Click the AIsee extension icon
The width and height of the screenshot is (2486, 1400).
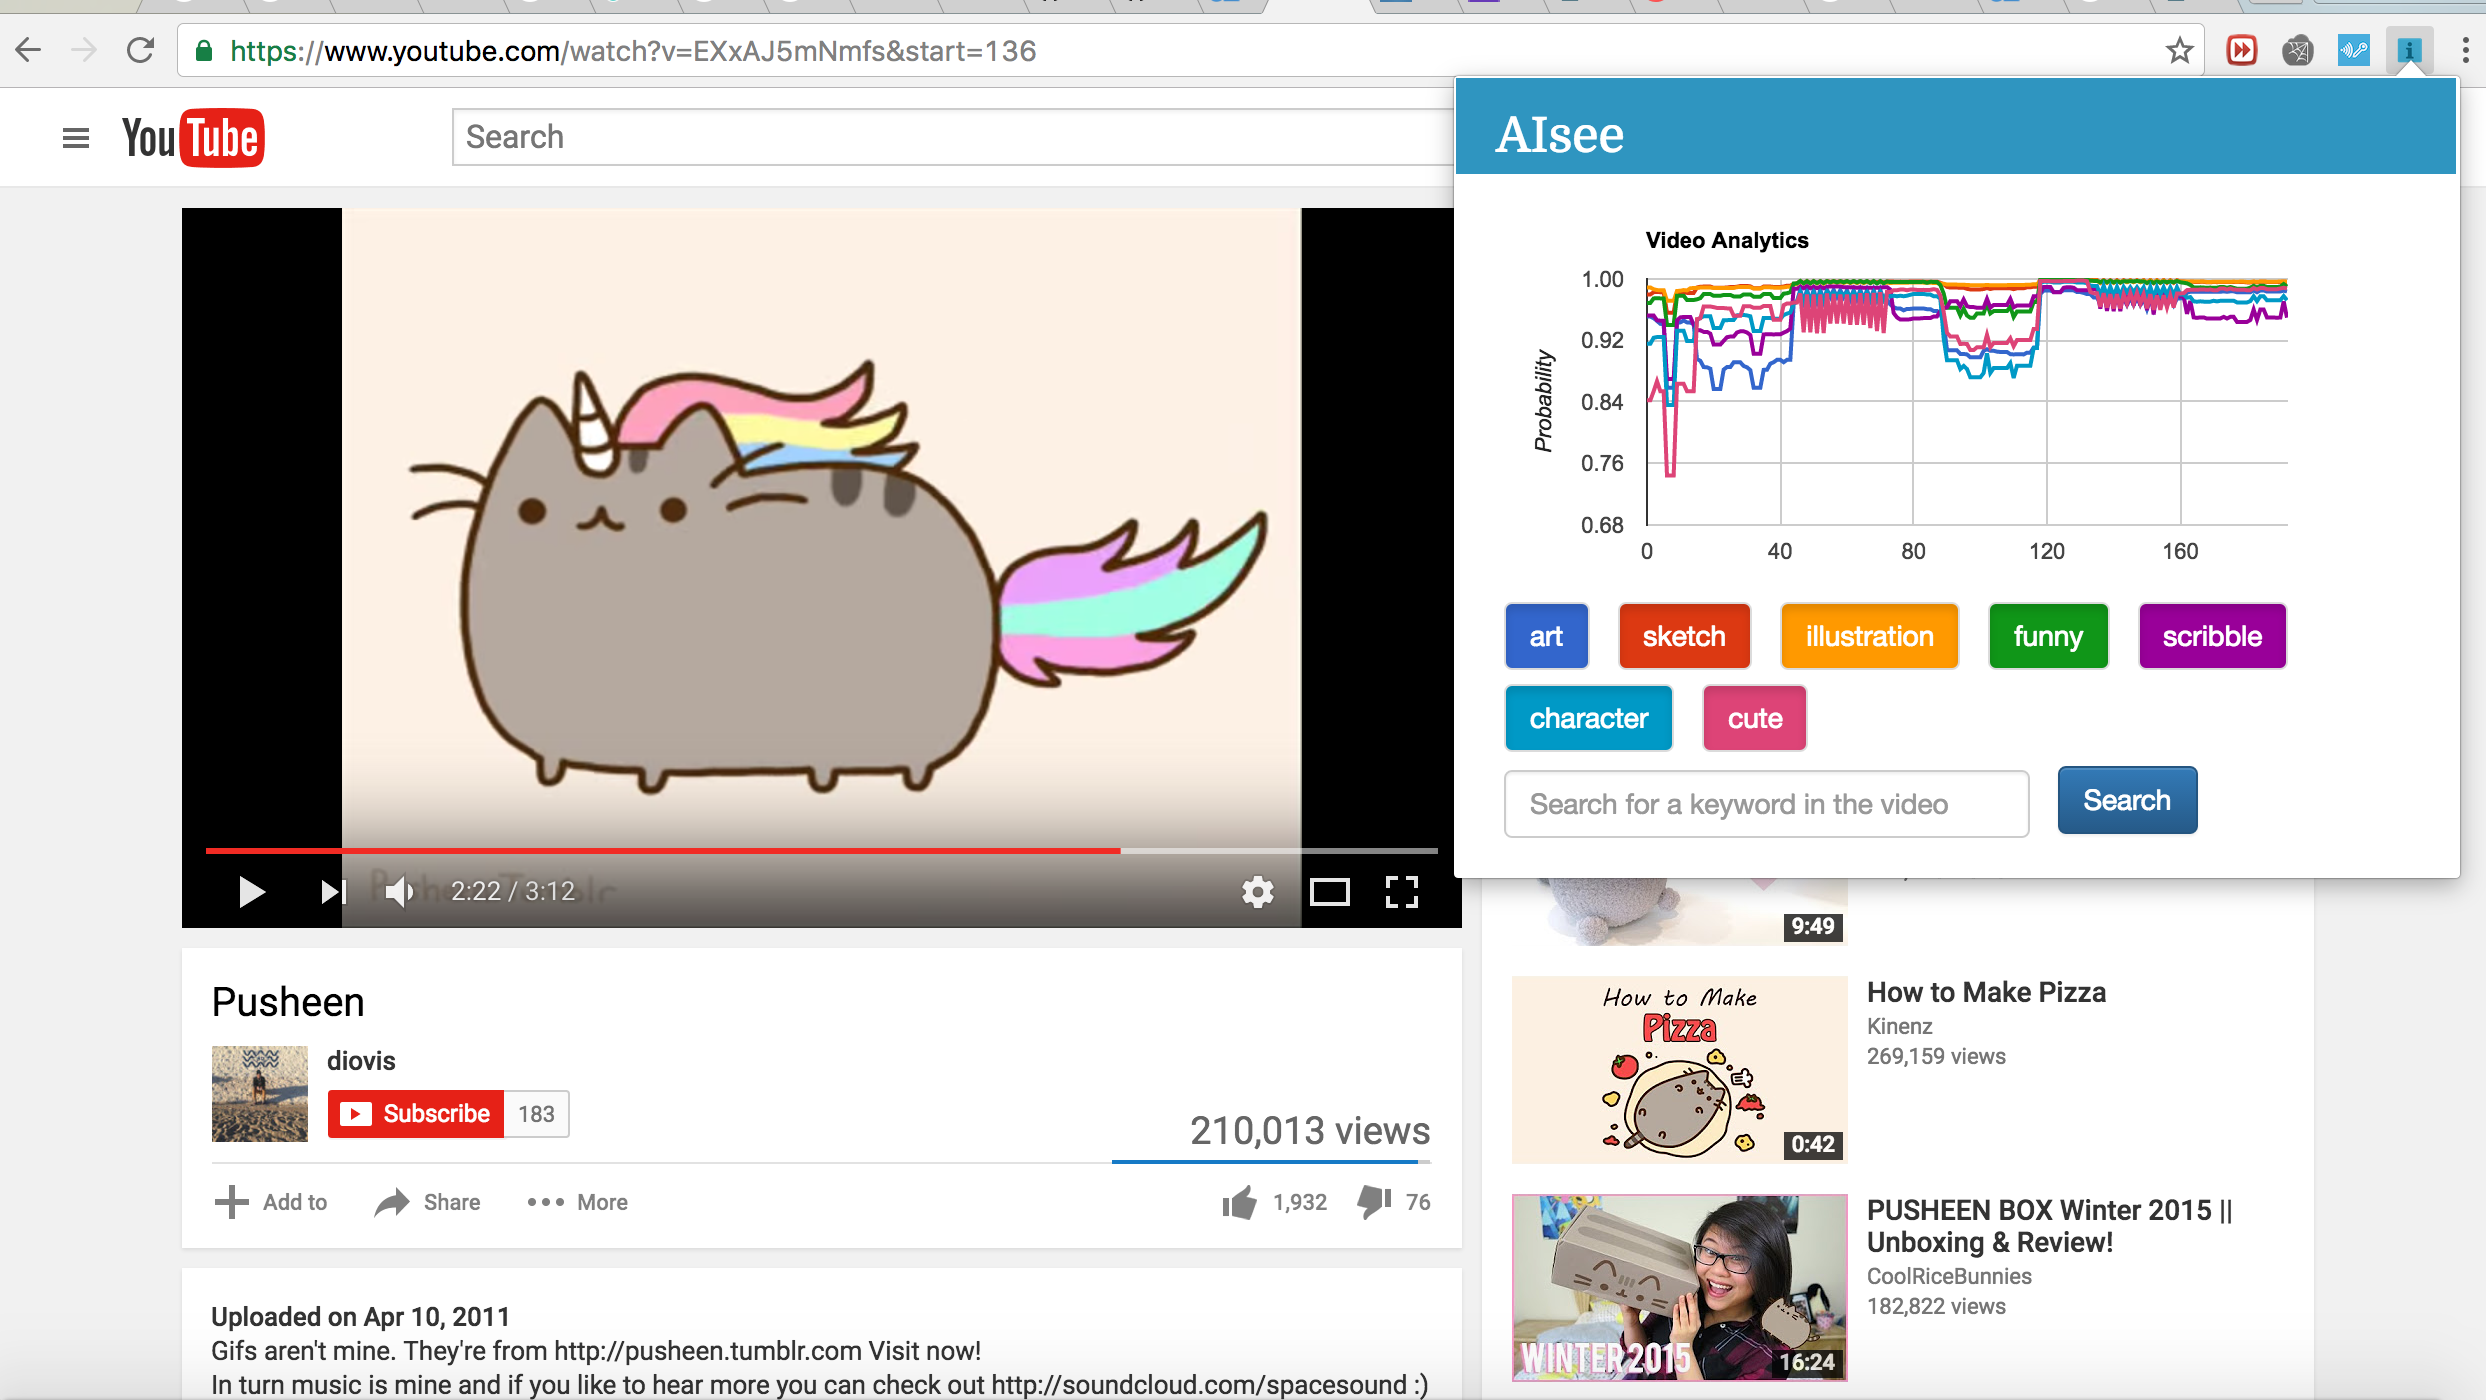(x=2409, y=50)
